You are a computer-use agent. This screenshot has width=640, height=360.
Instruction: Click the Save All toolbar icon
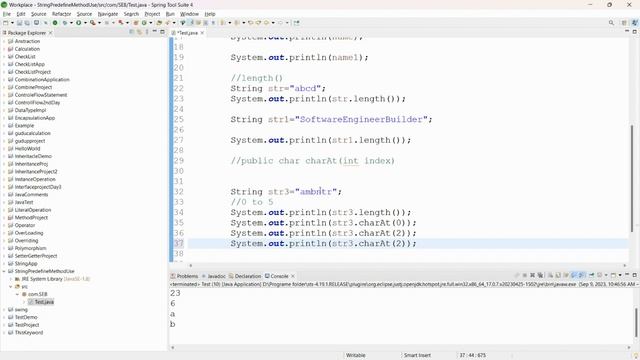point(27,23)
